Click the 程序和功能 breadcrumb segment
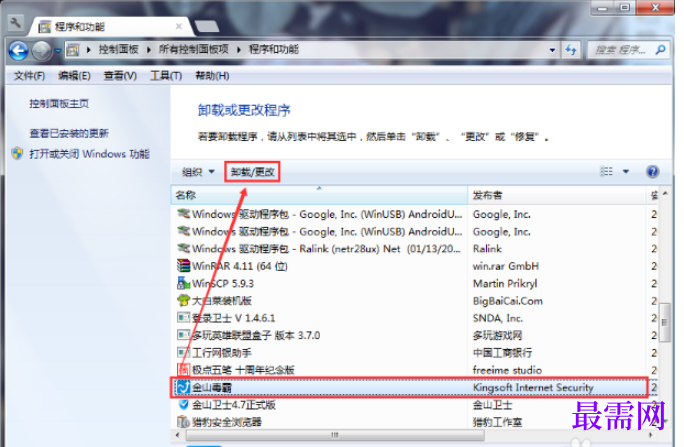 (x=274, y=49)
